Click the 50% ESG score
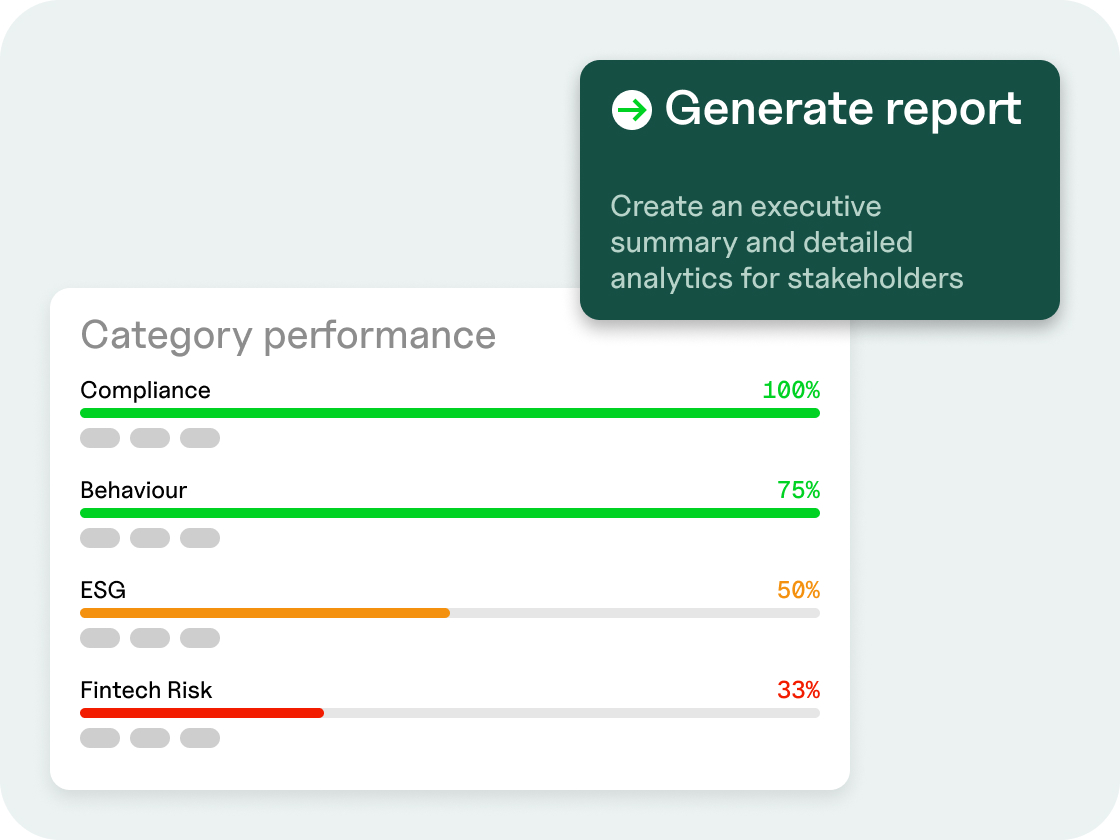The width and height of the screenshot is (1120, 840). pyautogui.click(x=798, y=590)
